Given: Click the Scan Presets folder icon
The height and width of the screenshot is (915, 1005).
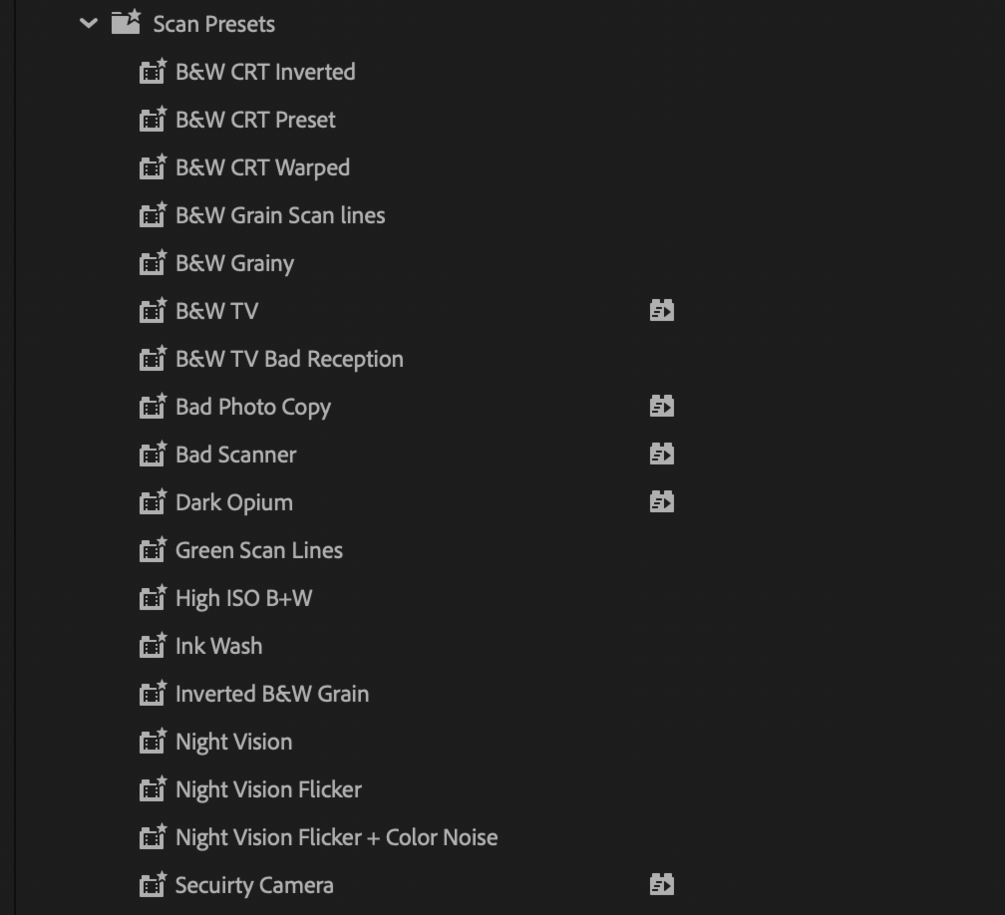Looking at the screenshot, I should (125, 22).
